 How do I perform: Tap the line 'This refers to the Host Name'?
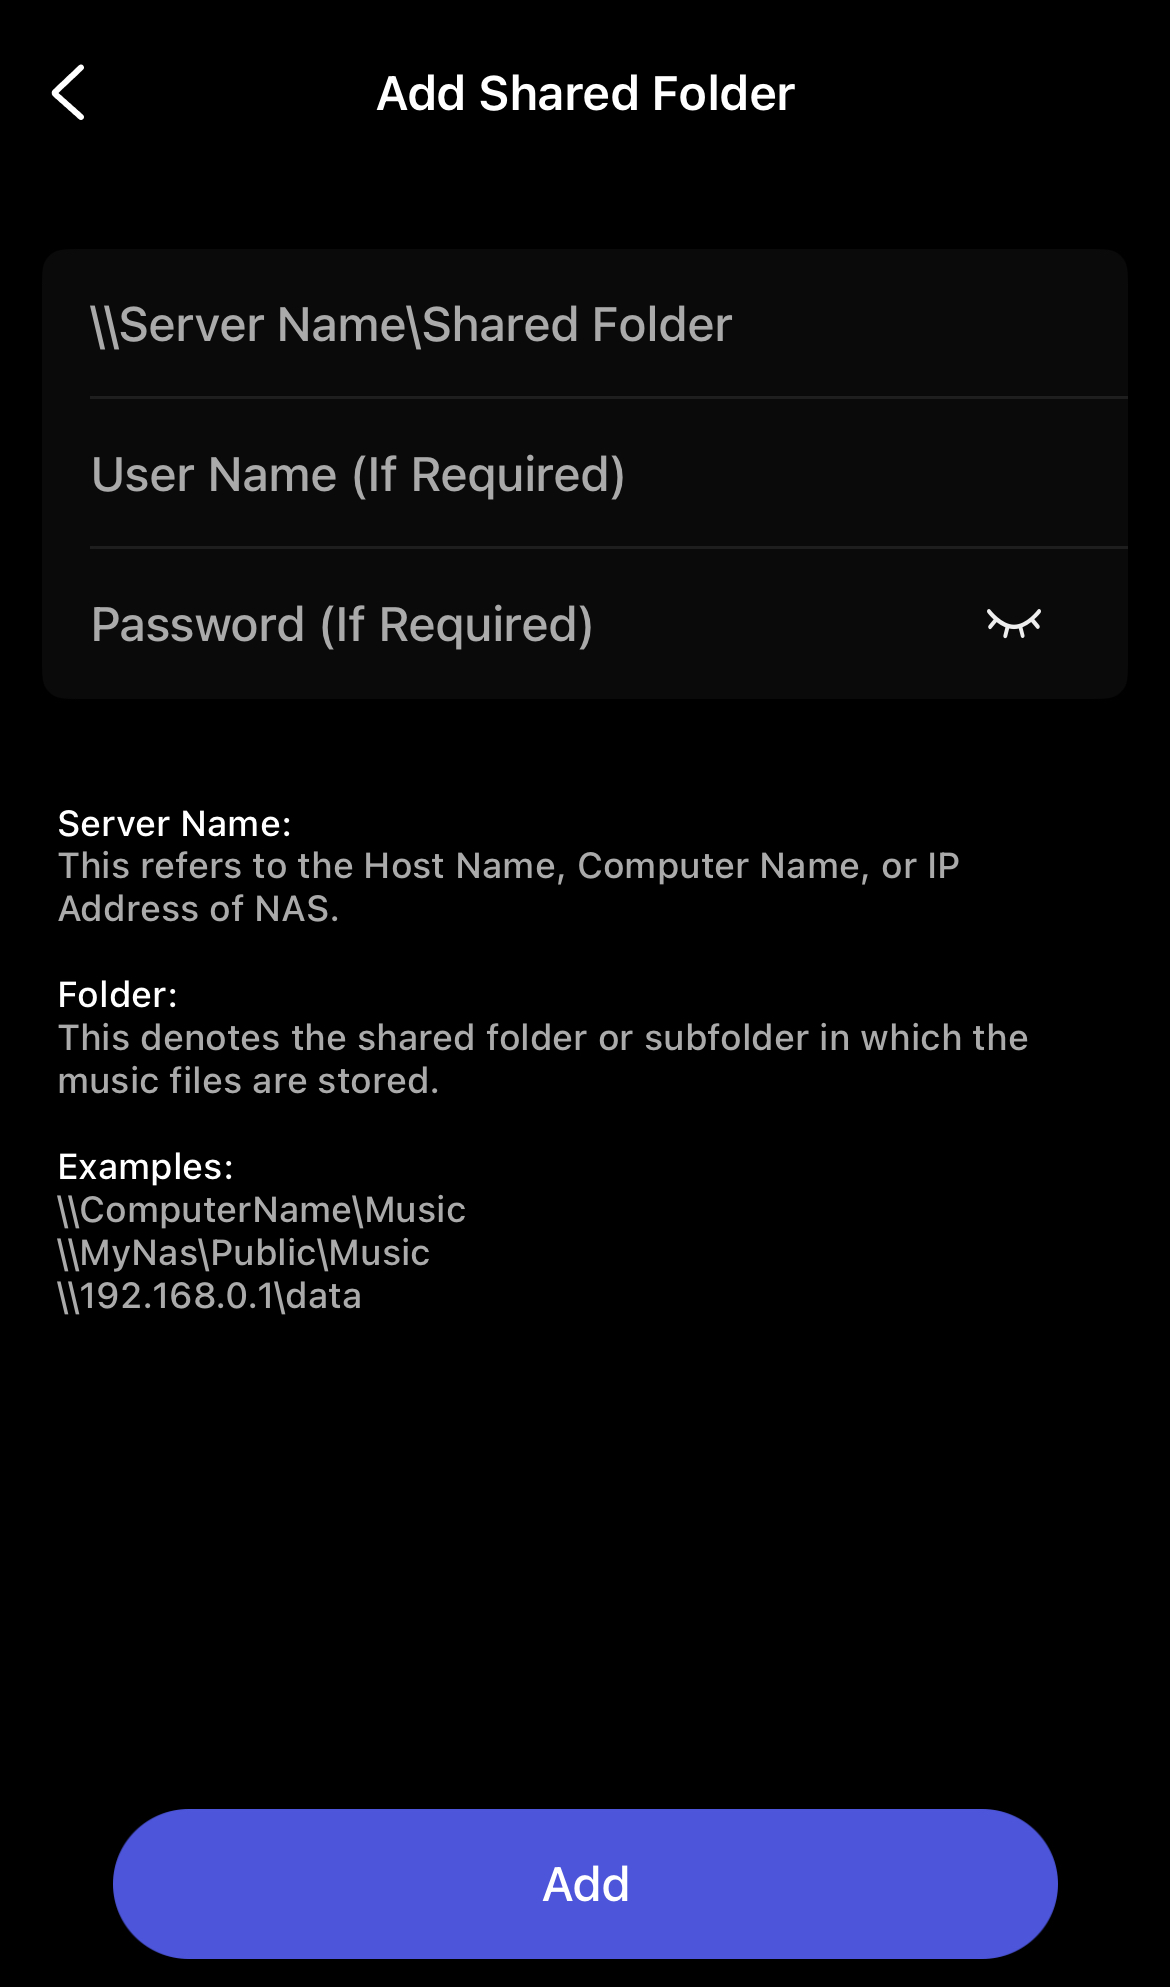tap(509, 866)
